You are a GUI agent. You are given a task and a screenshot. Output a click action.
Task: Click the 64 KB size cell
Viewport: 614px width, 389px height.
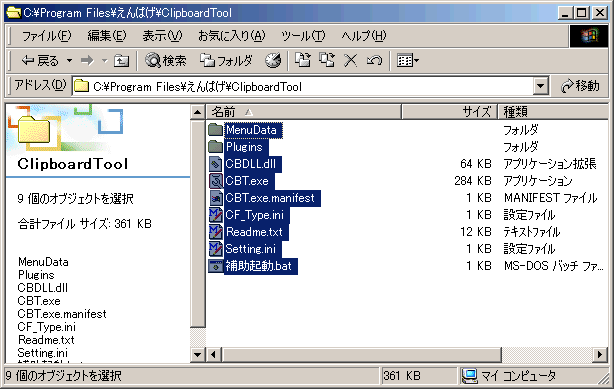(x=476, y=164)
